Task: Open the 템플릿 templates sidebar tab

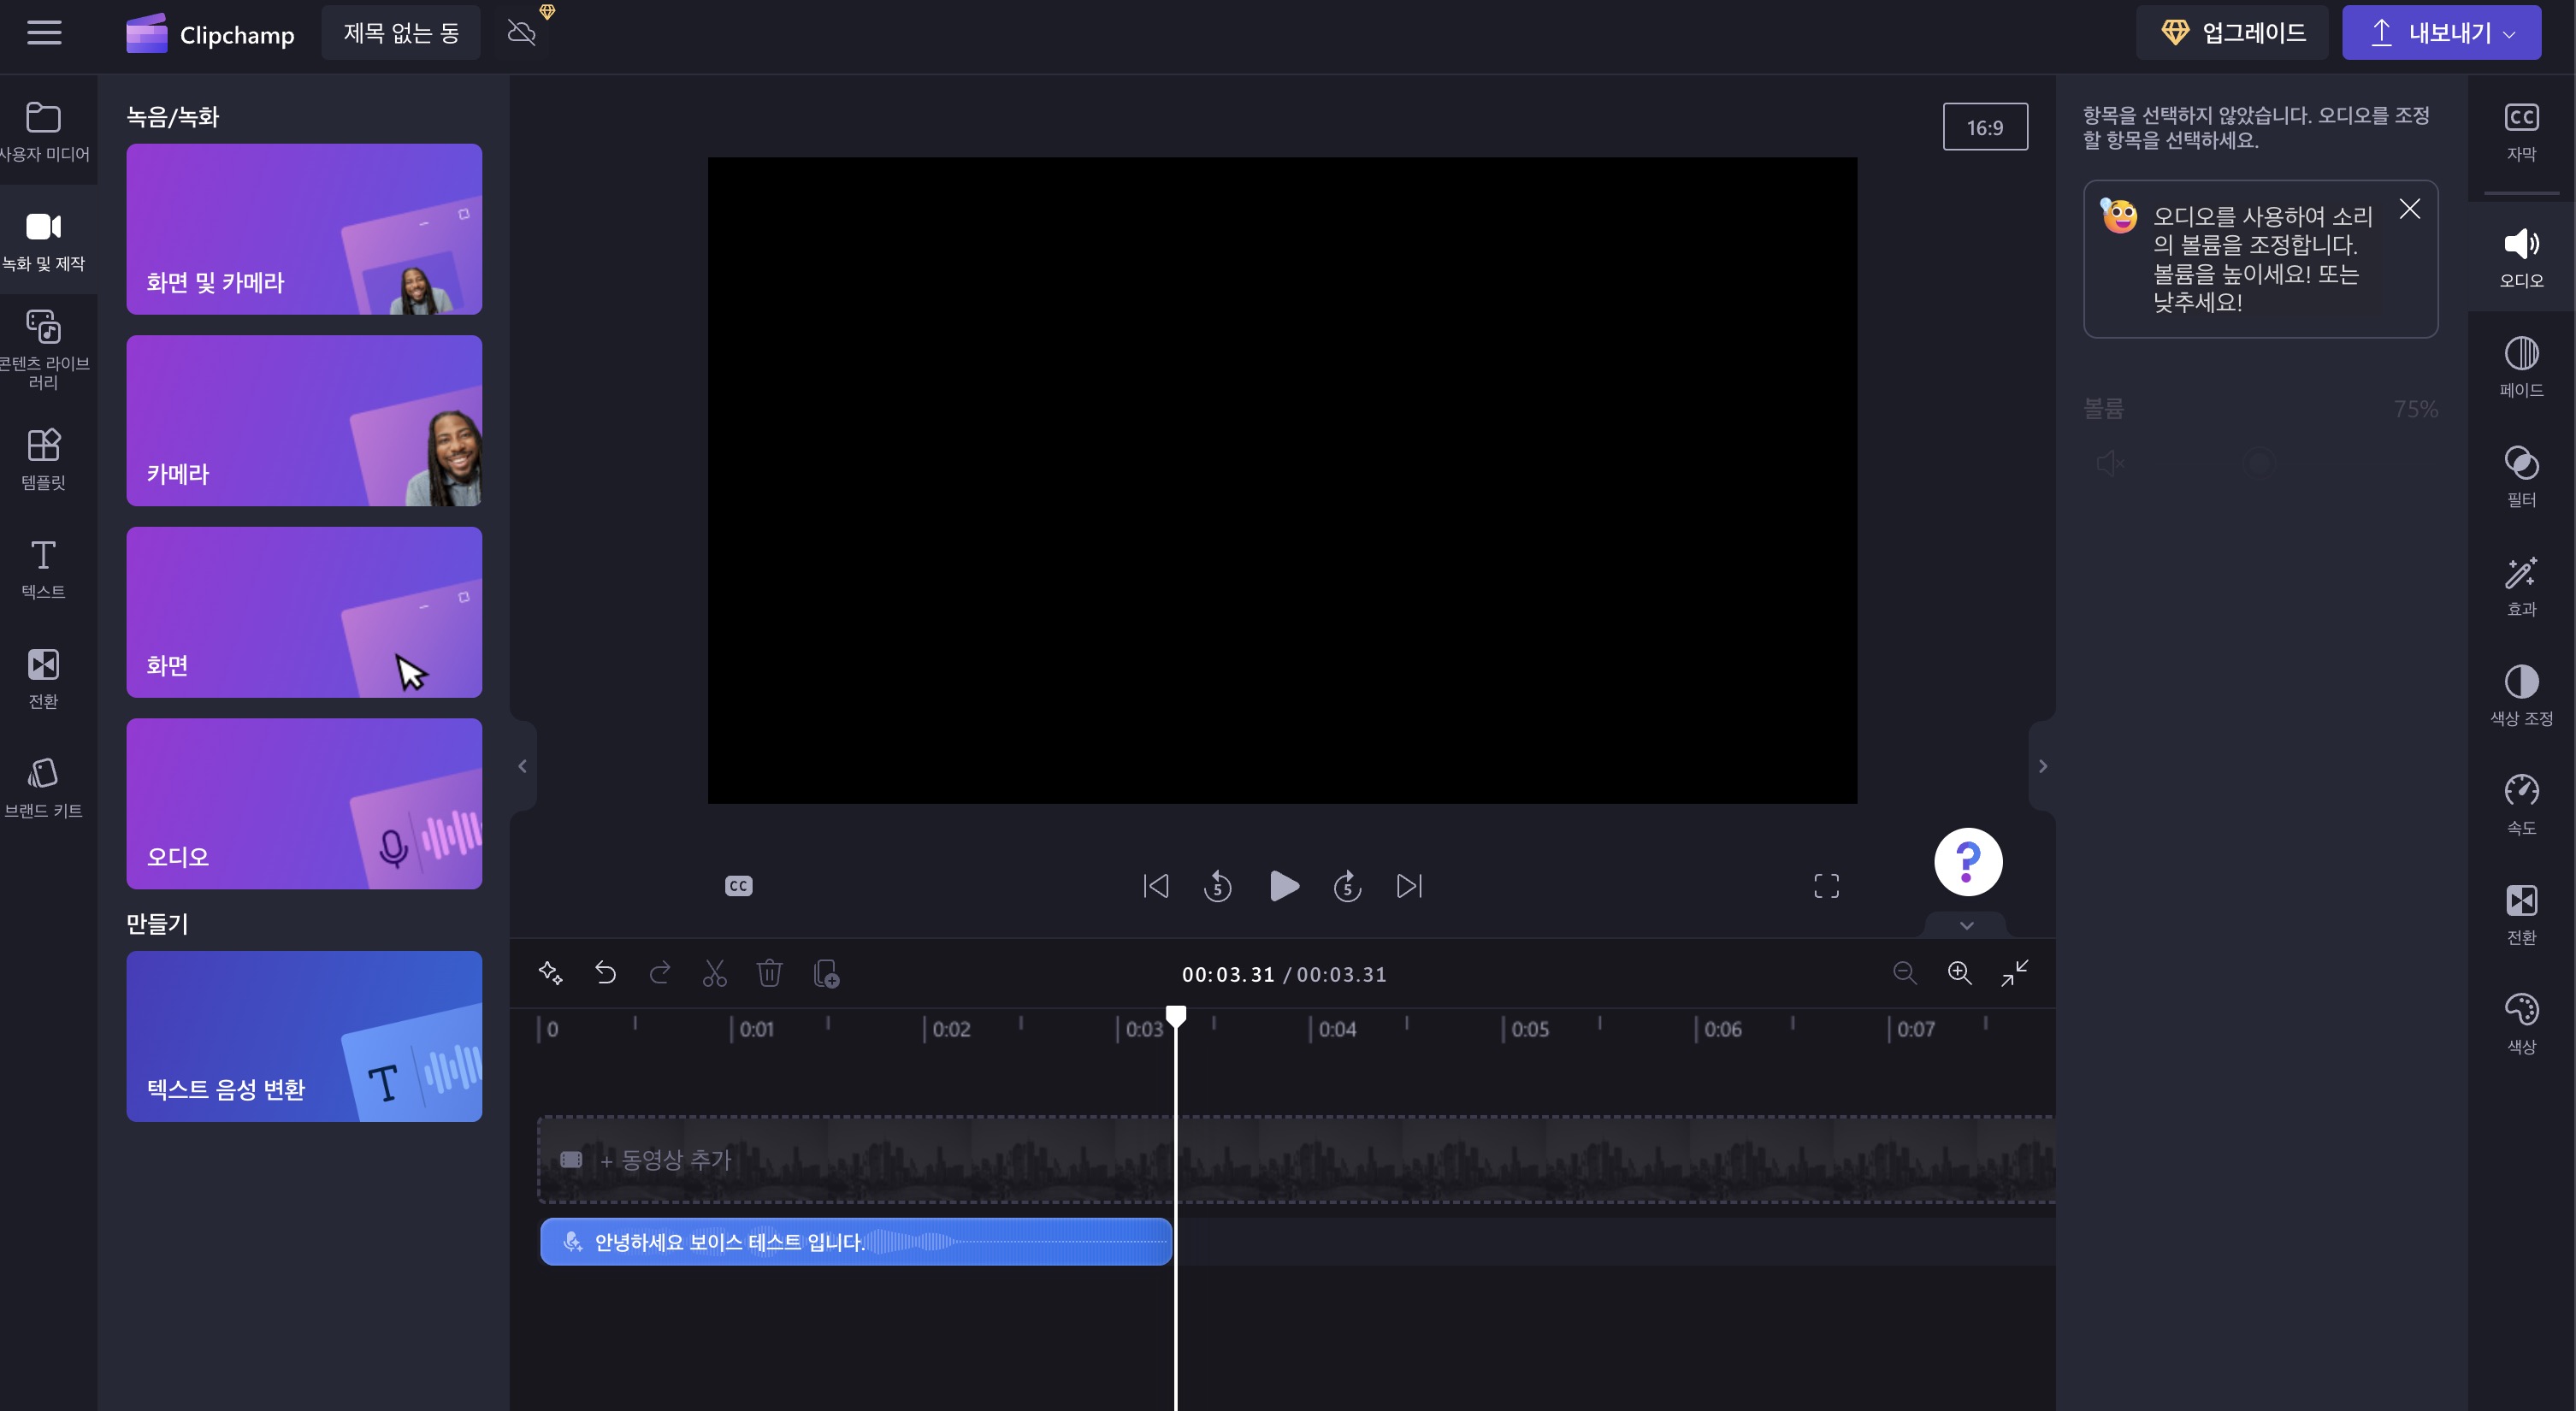Action: (43, 459)
